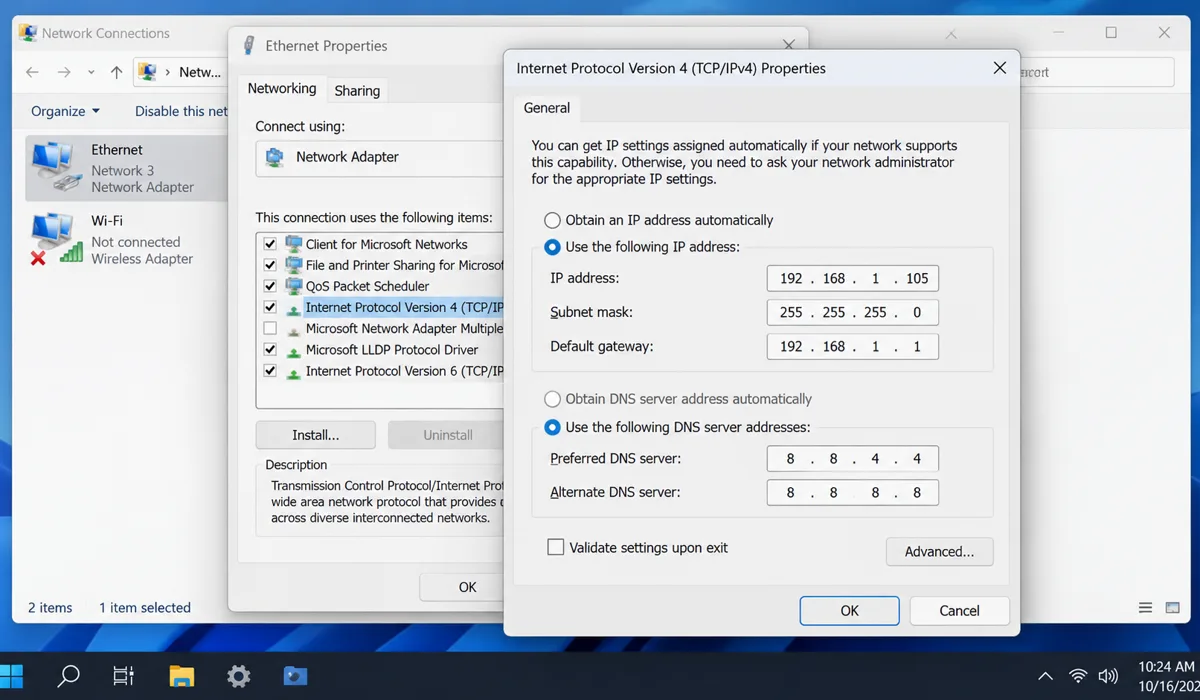1200x700 pixels.
Task: Maximize the Network Connections window
Action: [x=1111, y=33]
